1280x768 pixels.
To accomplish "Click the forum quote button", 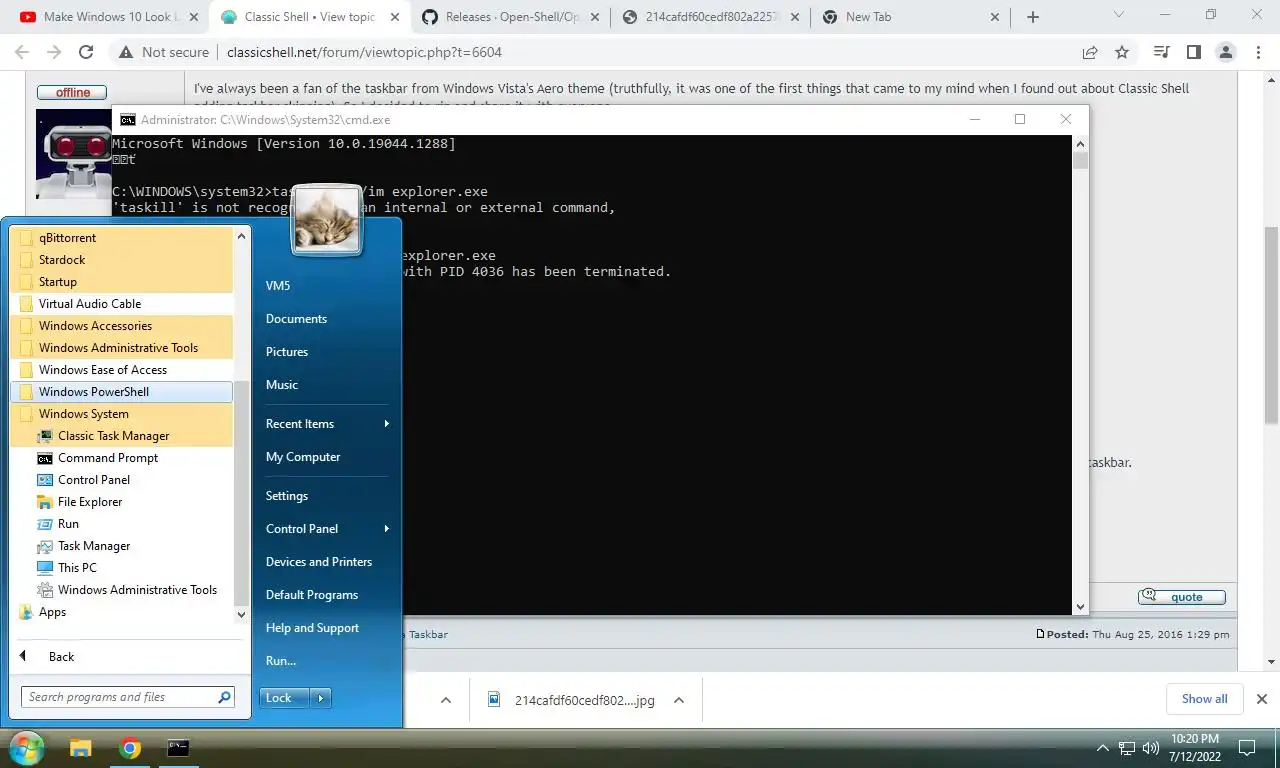I will click(x=1182, y=597).
